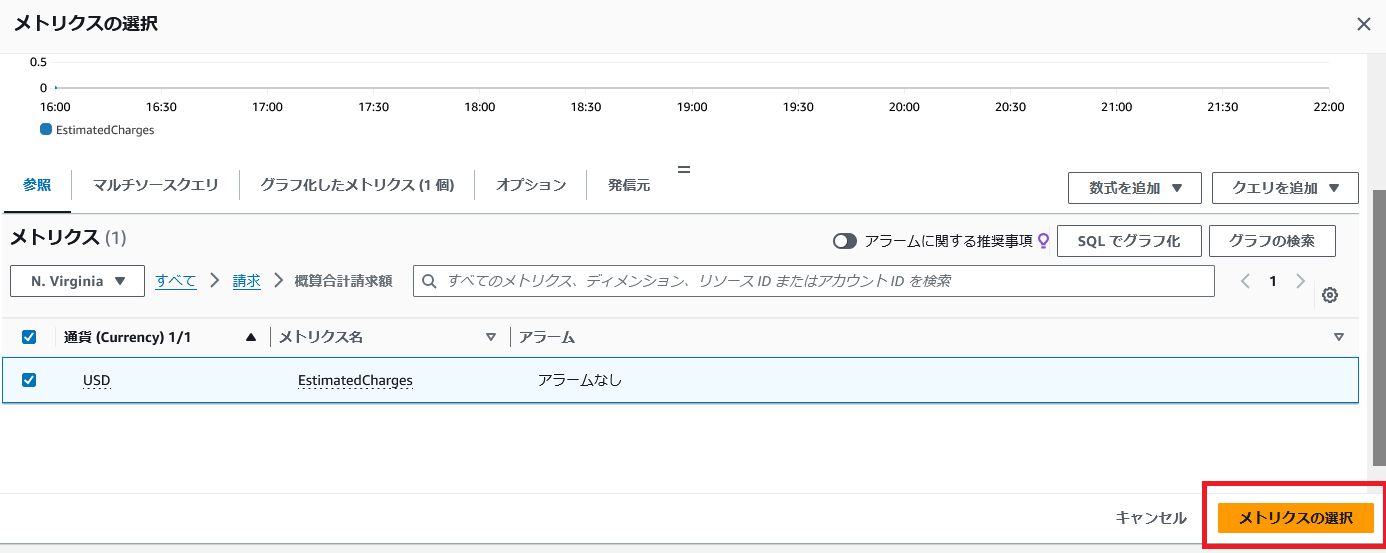Click the キャンセル button

pos(1151,518)
